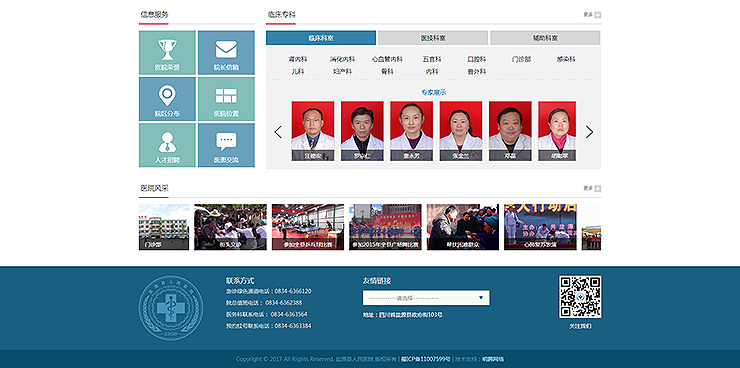Expand the 友情链接 请选择 dropdown
The width and height of the screenshot is (740, 368).
(x=426, y=298)
